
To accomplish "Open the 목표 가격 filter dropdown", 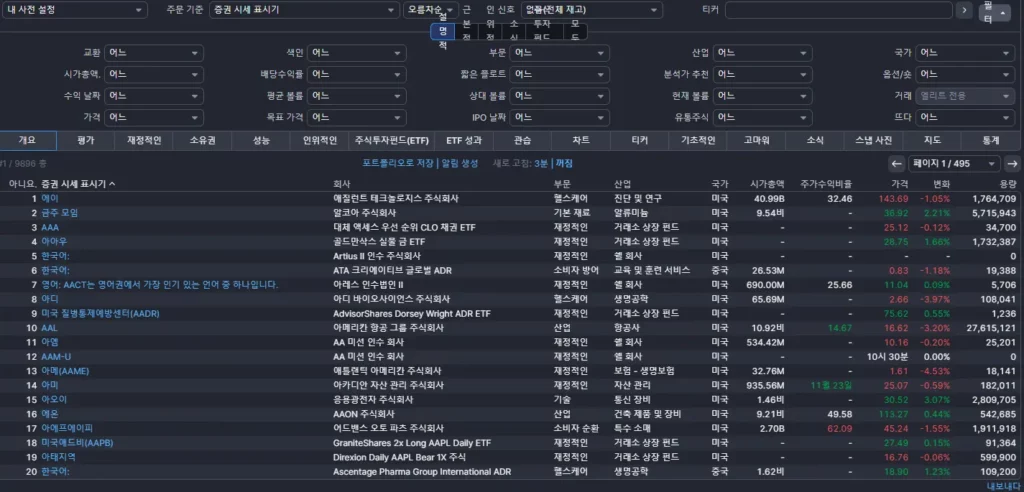I will point(357,118).
